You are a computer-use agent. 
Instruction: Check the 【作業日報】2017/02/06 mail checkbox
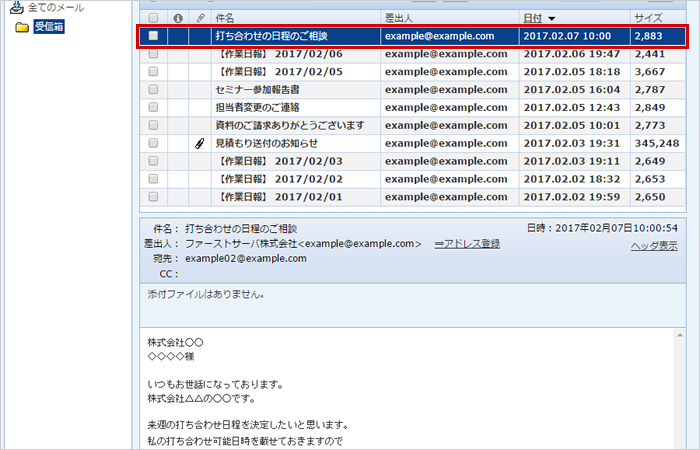153,54
